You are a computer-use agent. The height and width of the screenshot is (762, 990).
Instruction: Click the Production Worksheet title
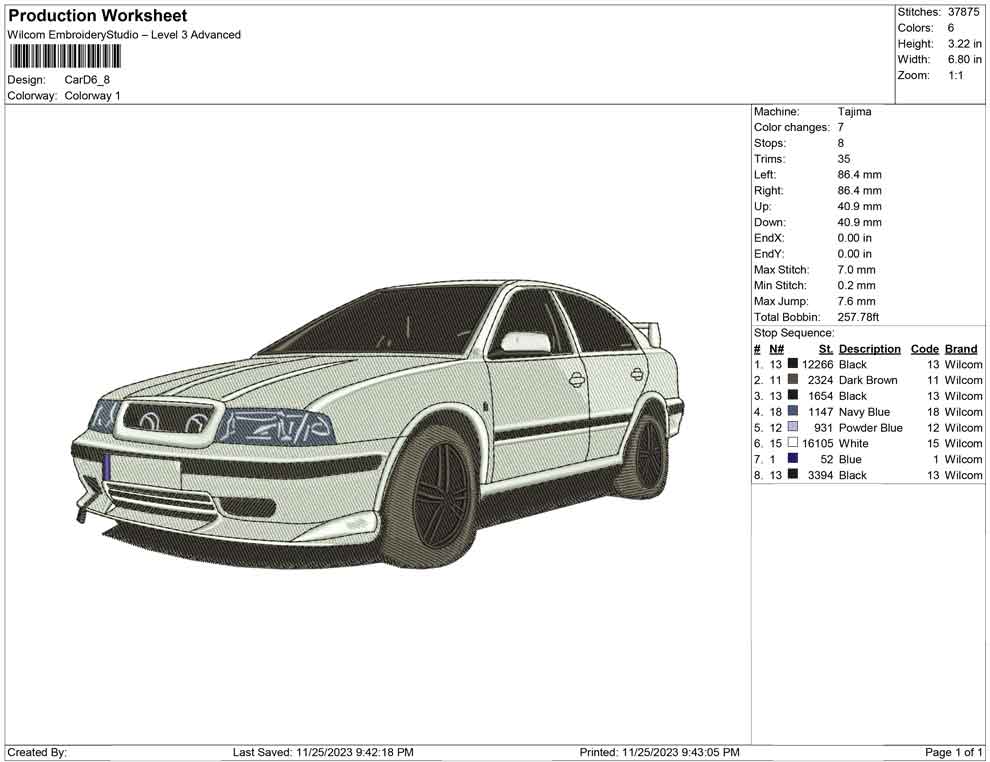tap(97, 16)
